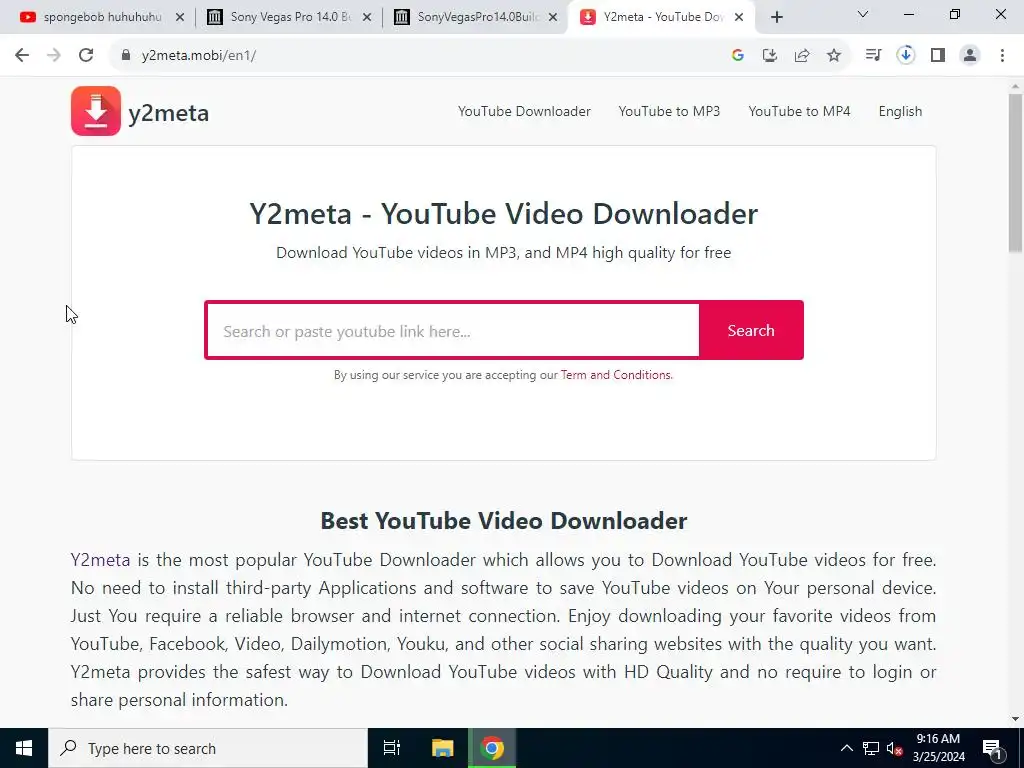The height and width of the screenshot is (768, 1024).
Task: Open the media control playlist icon
Action: click(873, 56)
